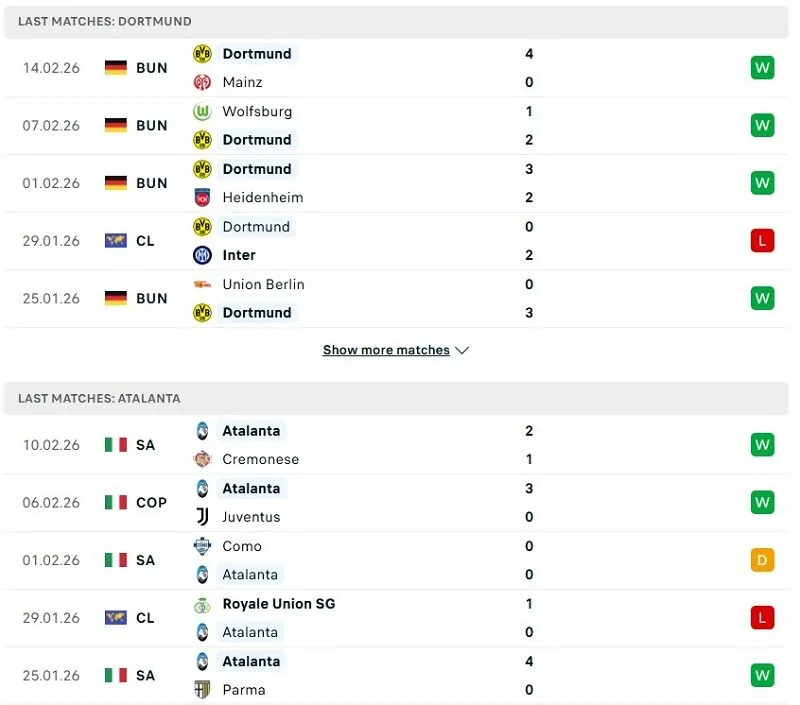Click the Union Berlin club logo
This screenshot has width=800, height=705.
click(x=201, y=284)
